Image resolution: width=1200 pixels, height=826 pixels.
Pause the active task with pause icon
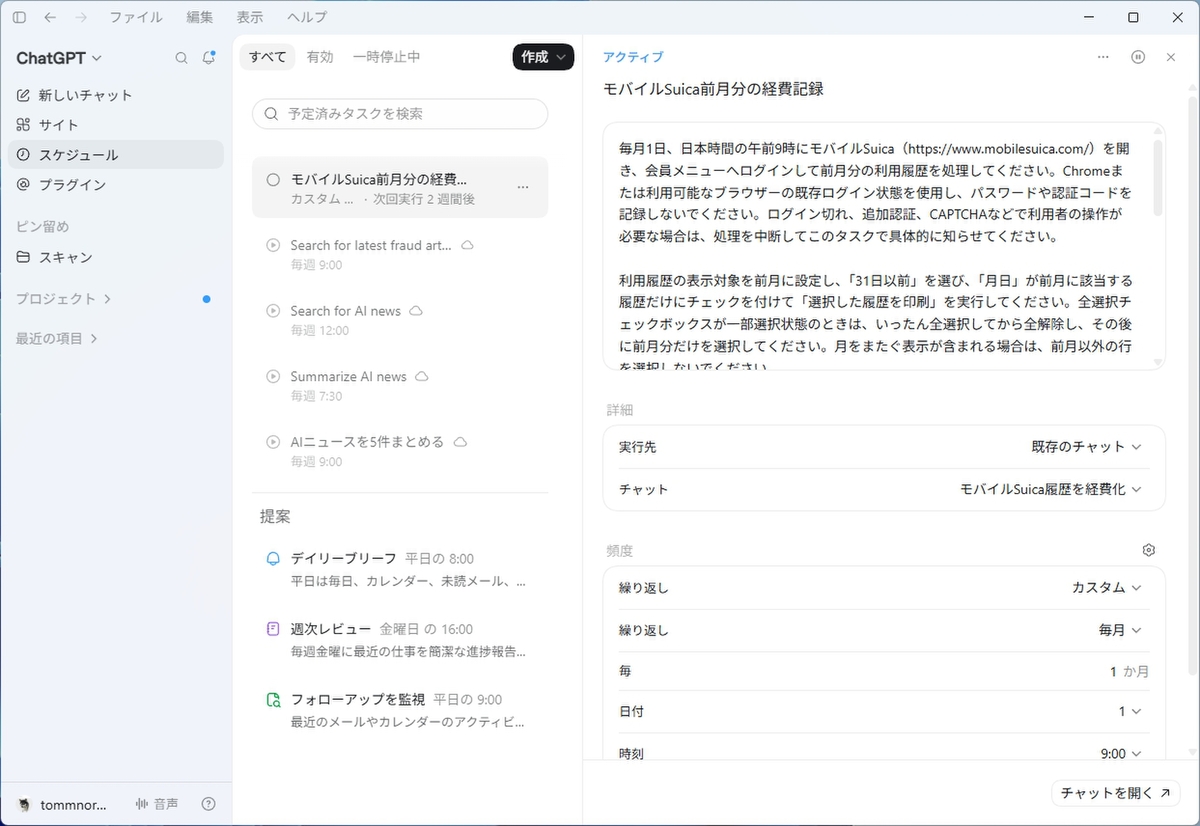click(1138, 57)
